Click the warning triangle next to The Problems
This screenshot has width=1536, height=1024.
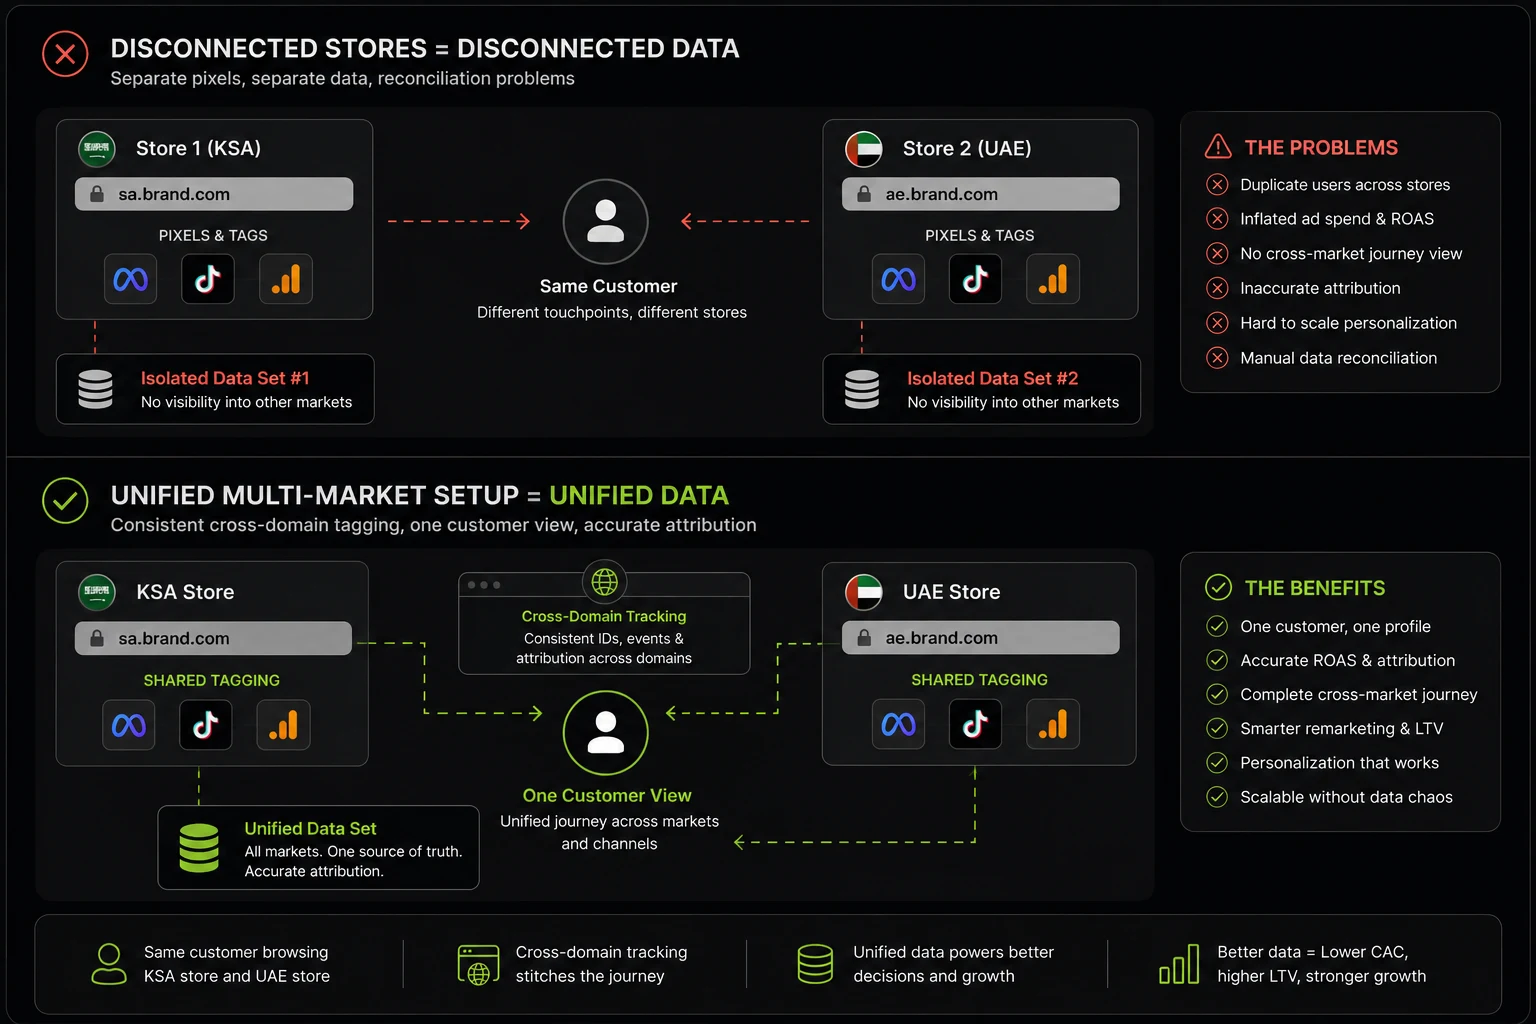1218,147
